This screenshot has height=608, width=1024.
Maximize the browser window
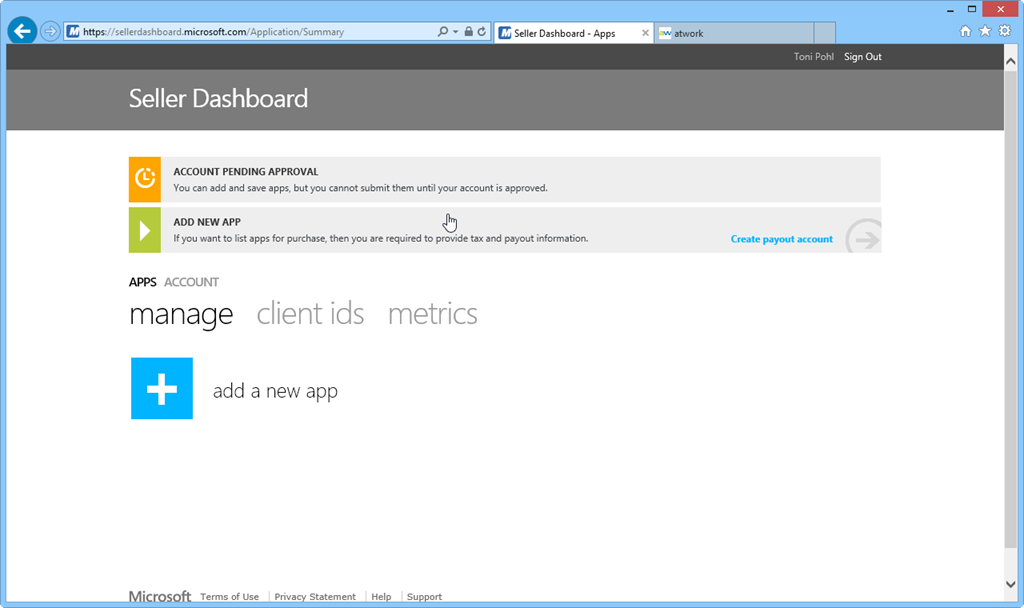972,9
